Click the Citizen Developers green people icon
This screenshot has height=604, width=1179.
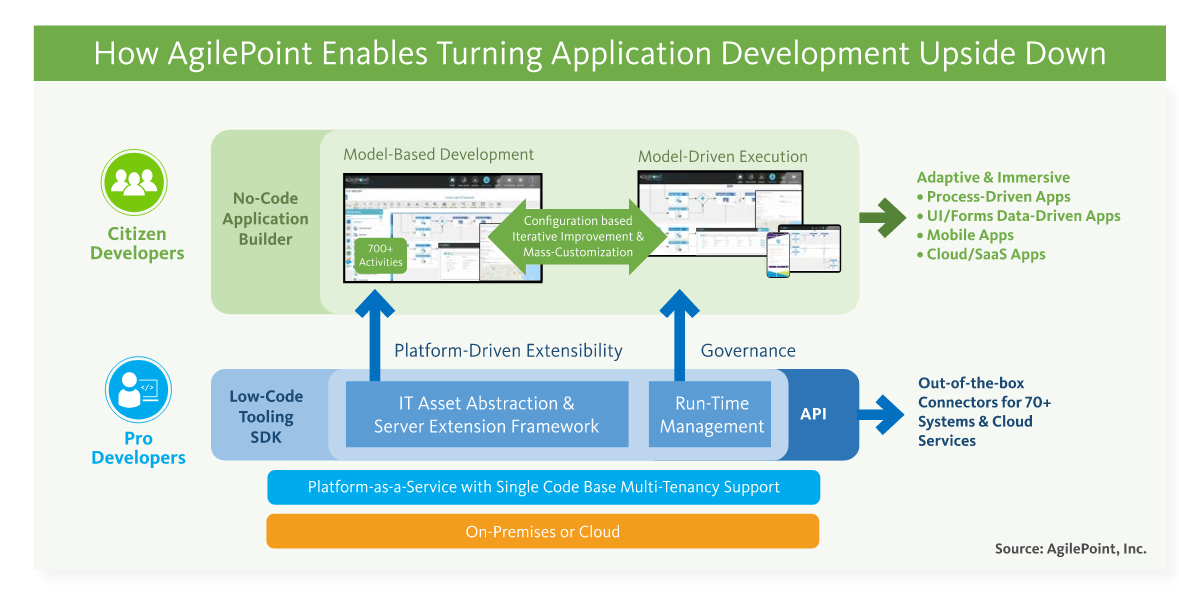(135, 182)
